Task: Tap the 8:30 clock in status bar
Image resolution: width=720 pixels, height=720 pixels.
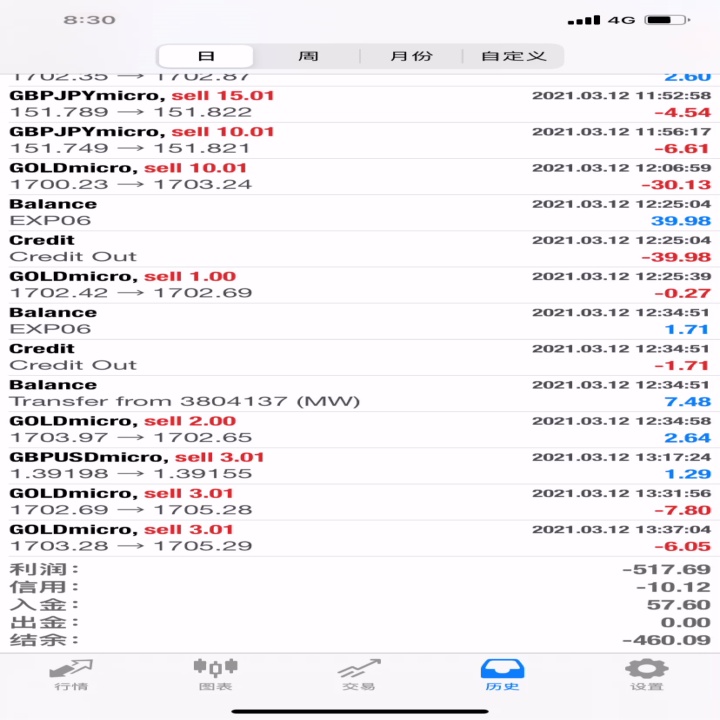Action: 90,20
